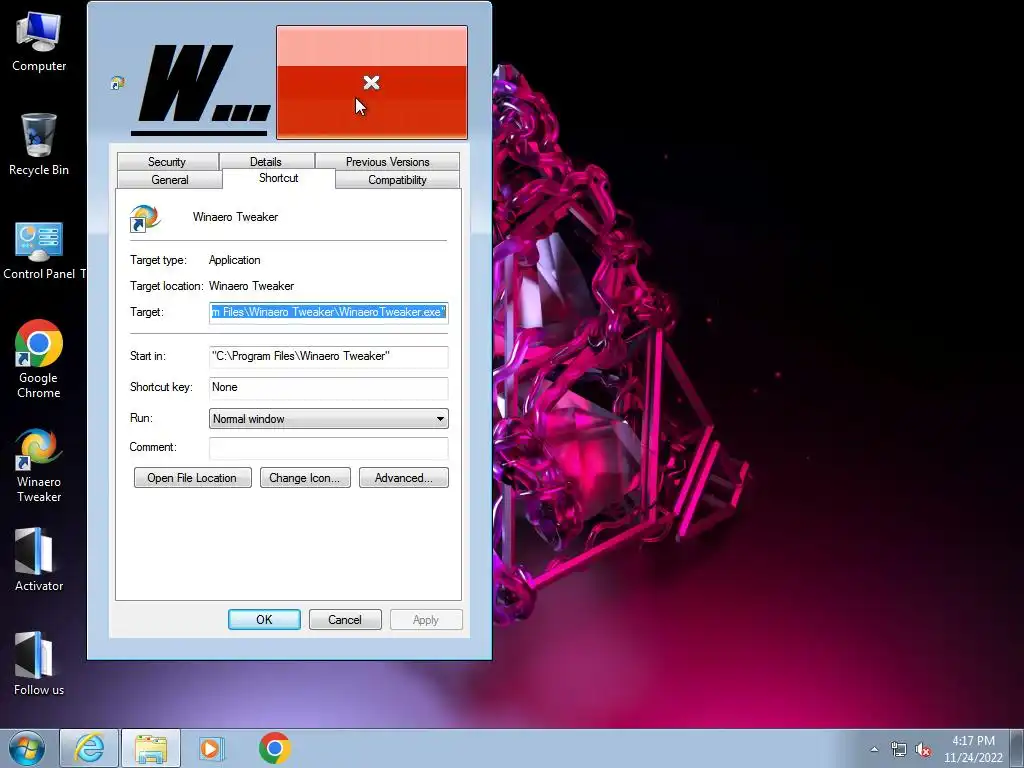Image resolution: width=1024 pixels, height=768 pixels.
Task: Confirm with the OK button
Action: (x=264, y=619)
